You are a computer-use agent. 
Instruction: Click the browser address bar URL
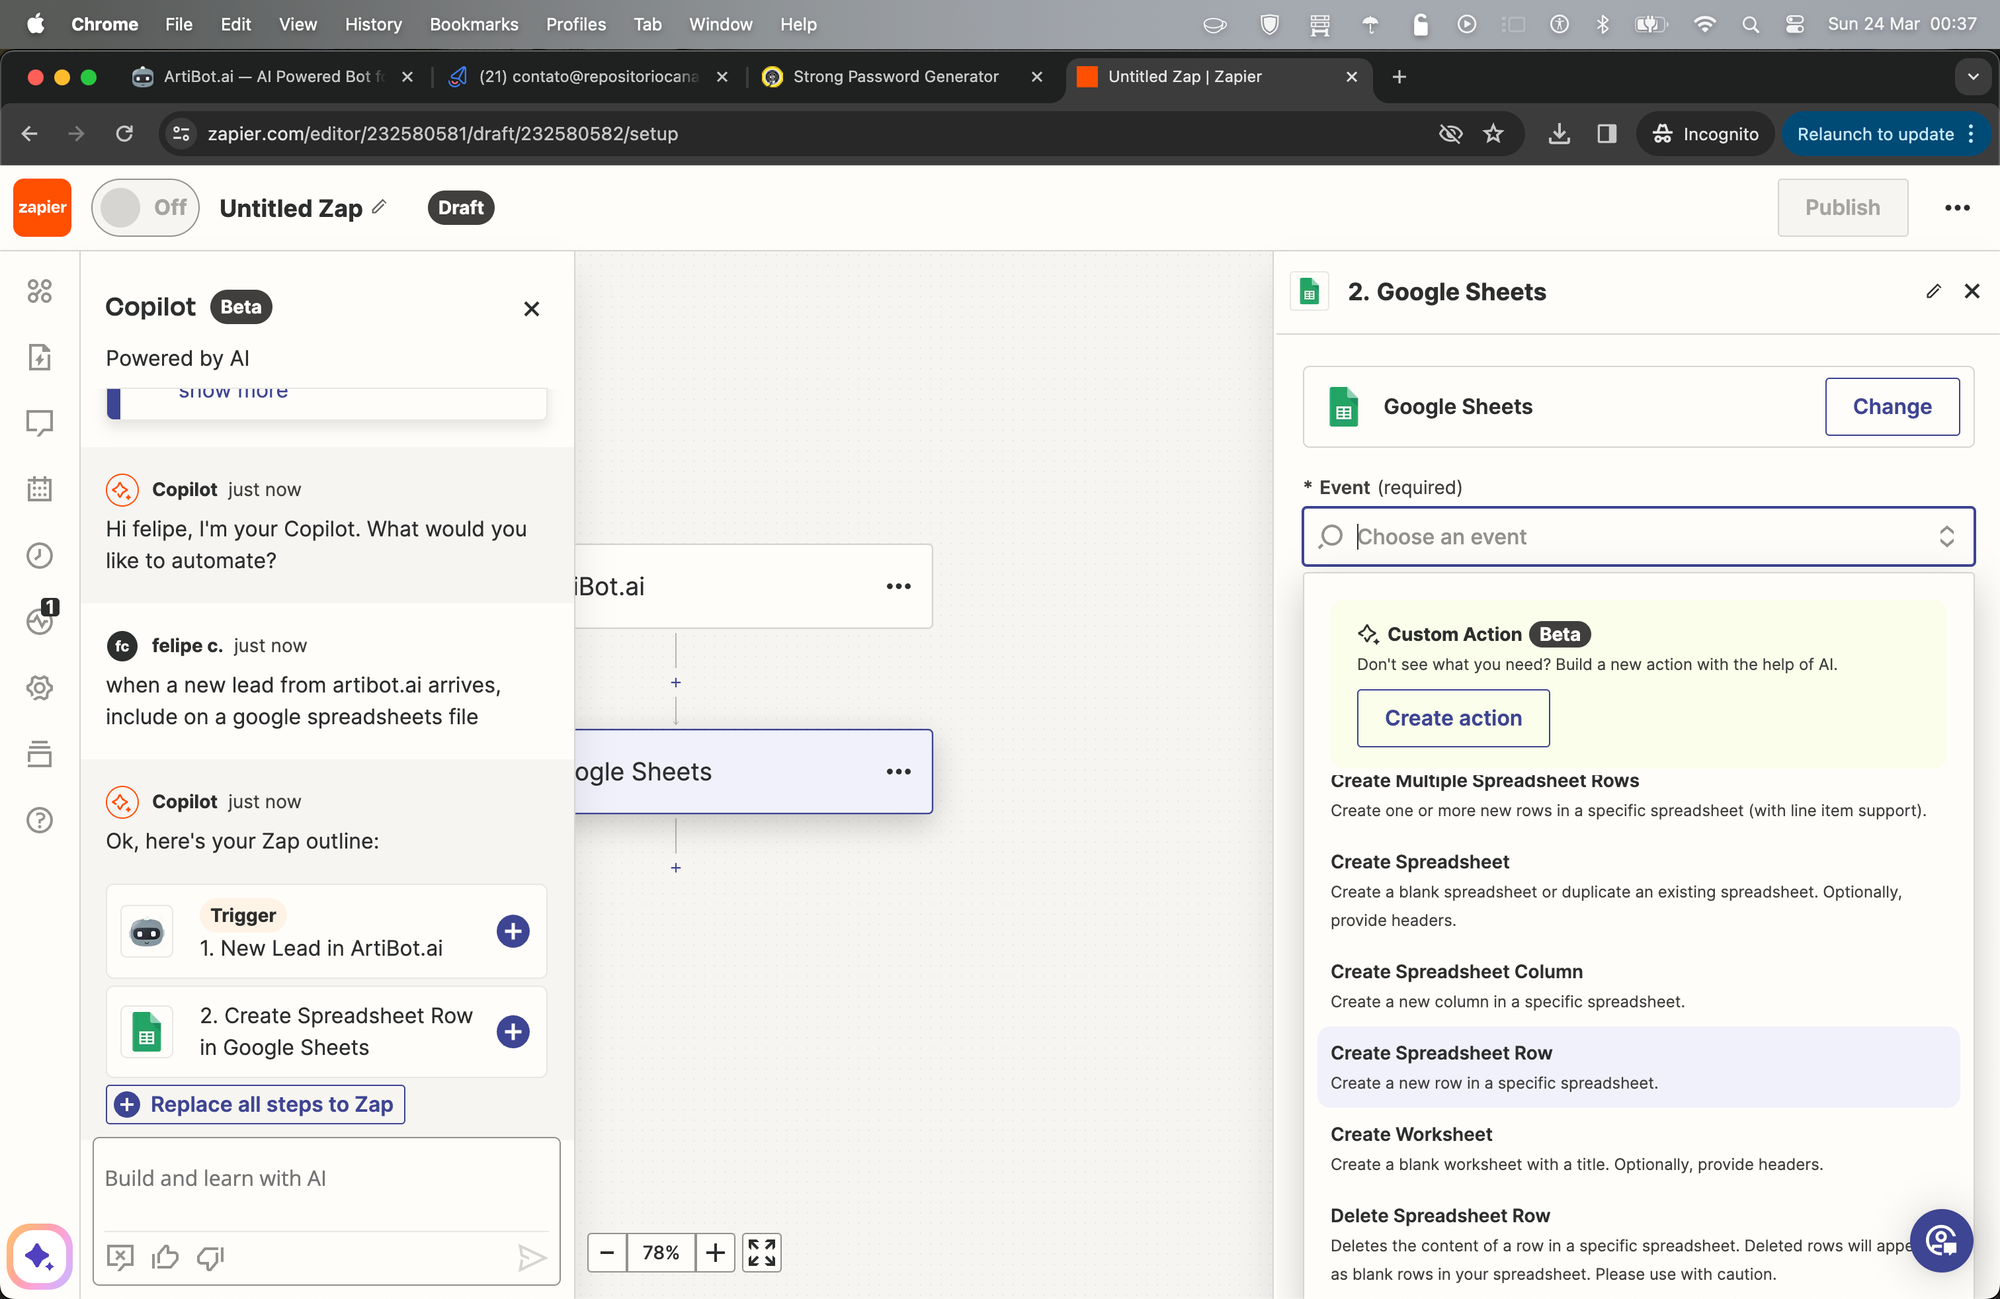click(443, 134)
